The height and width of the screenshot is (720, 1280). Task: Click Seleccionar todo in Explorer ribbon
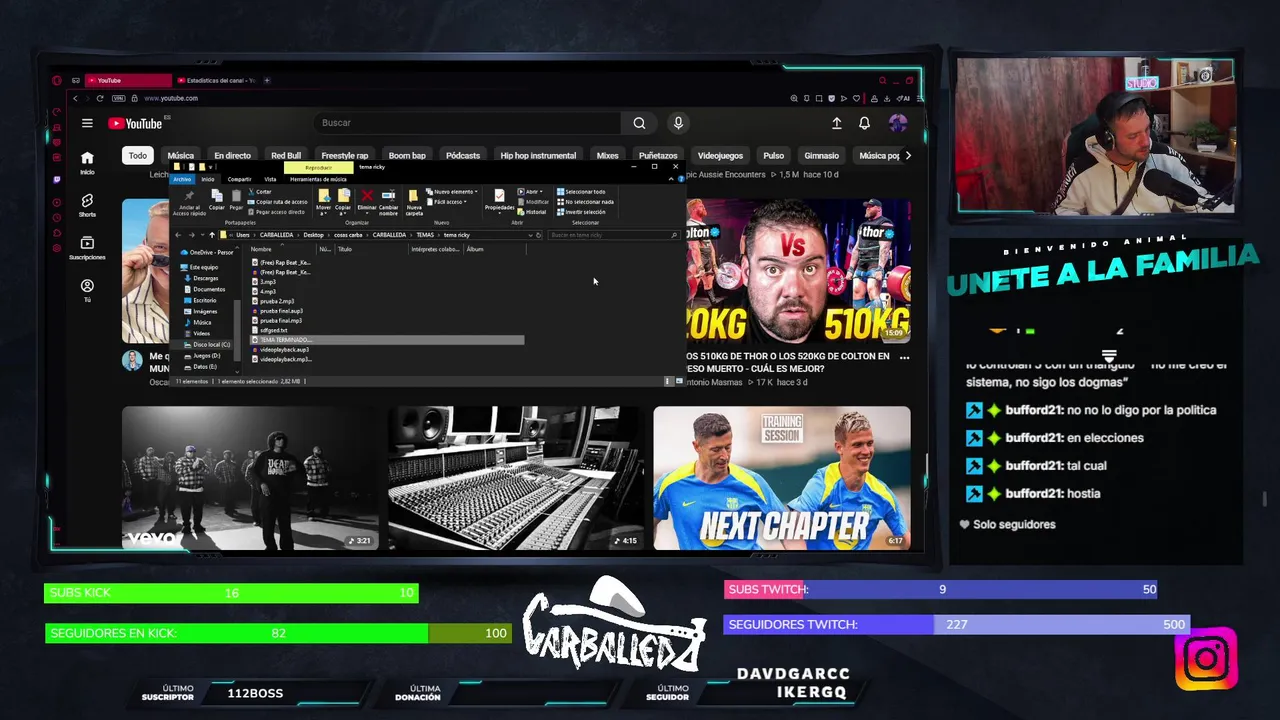coord(581,192)
